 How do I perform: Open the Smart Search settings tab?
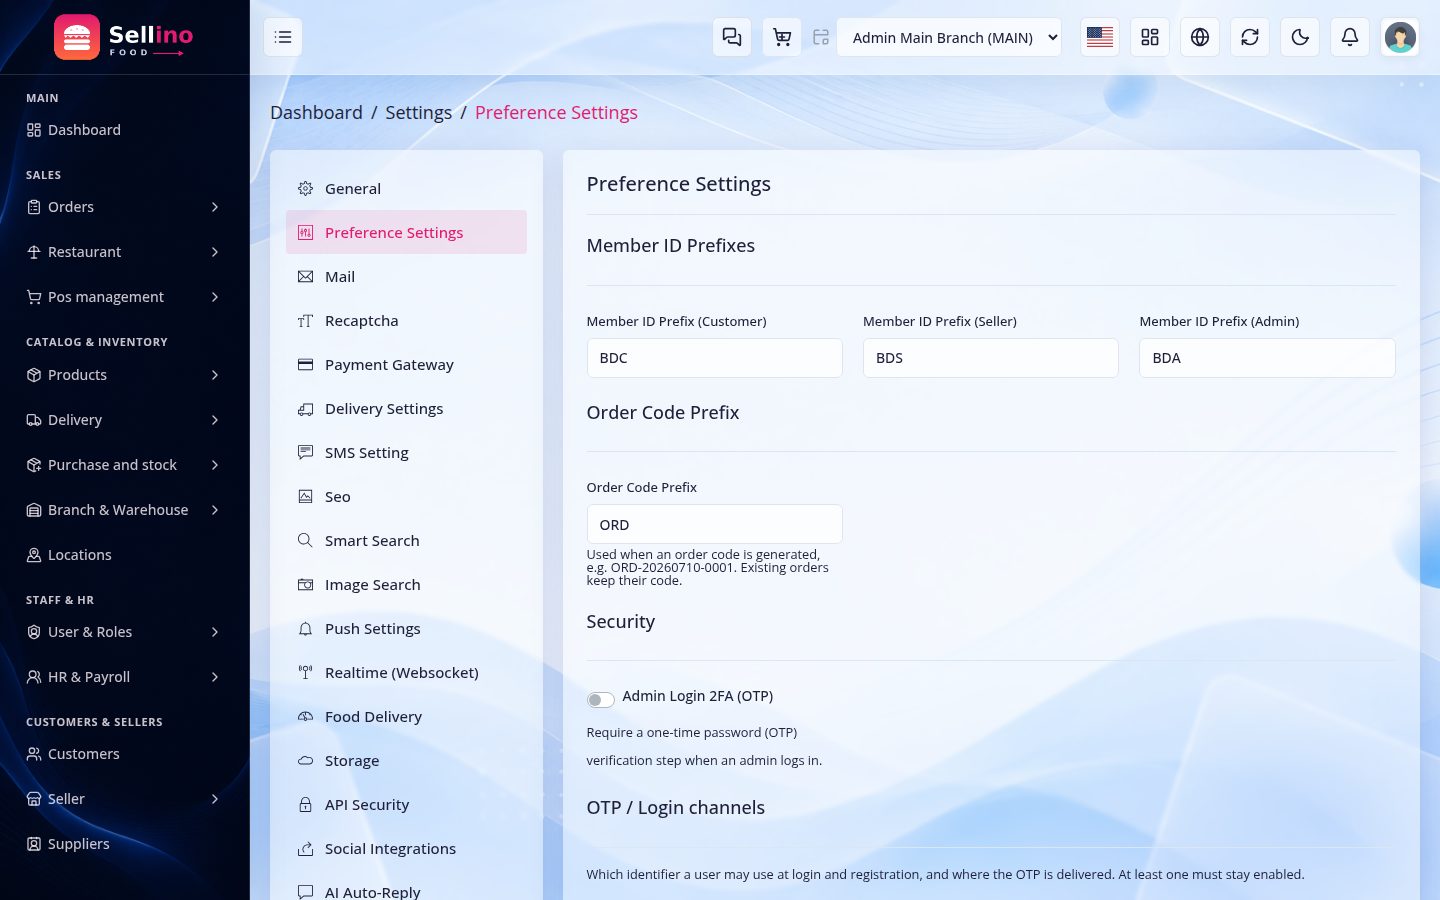point(406,540)
